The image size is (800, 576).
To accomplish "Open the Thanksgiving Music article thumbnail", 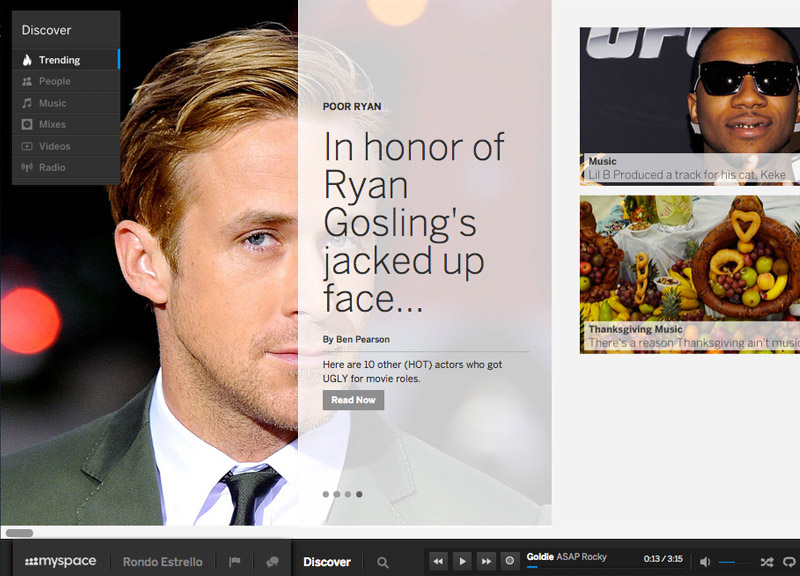I will [x=690, y=274].
